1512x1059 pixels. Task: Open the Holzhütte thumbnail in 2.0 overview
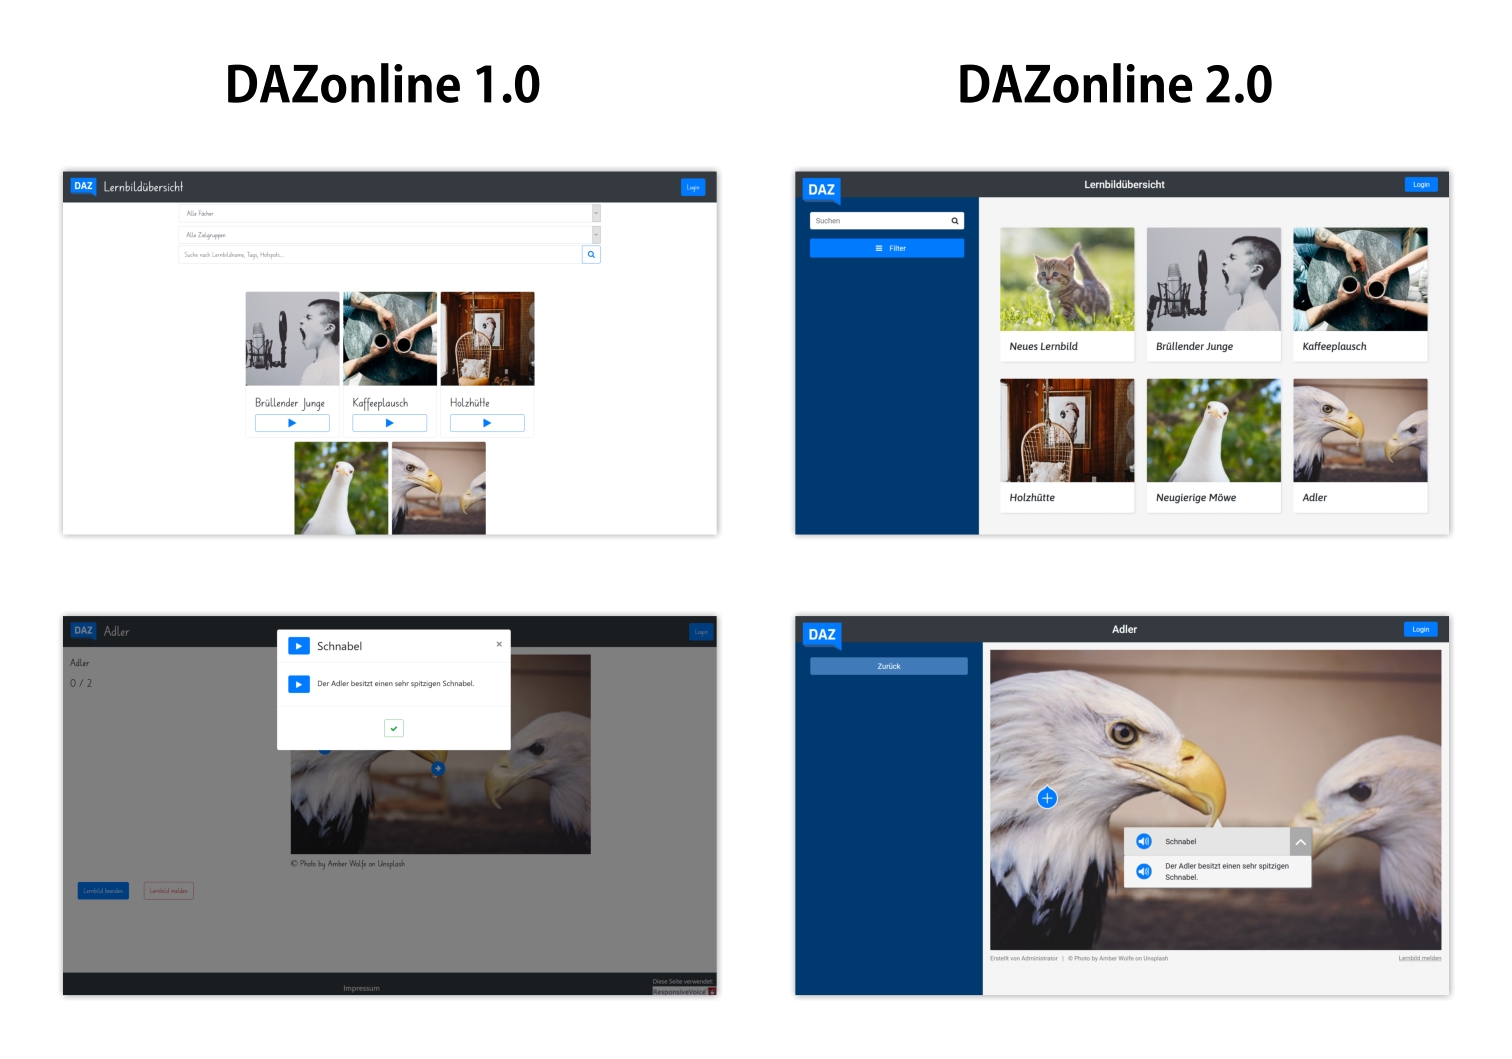coord(1067,430)
